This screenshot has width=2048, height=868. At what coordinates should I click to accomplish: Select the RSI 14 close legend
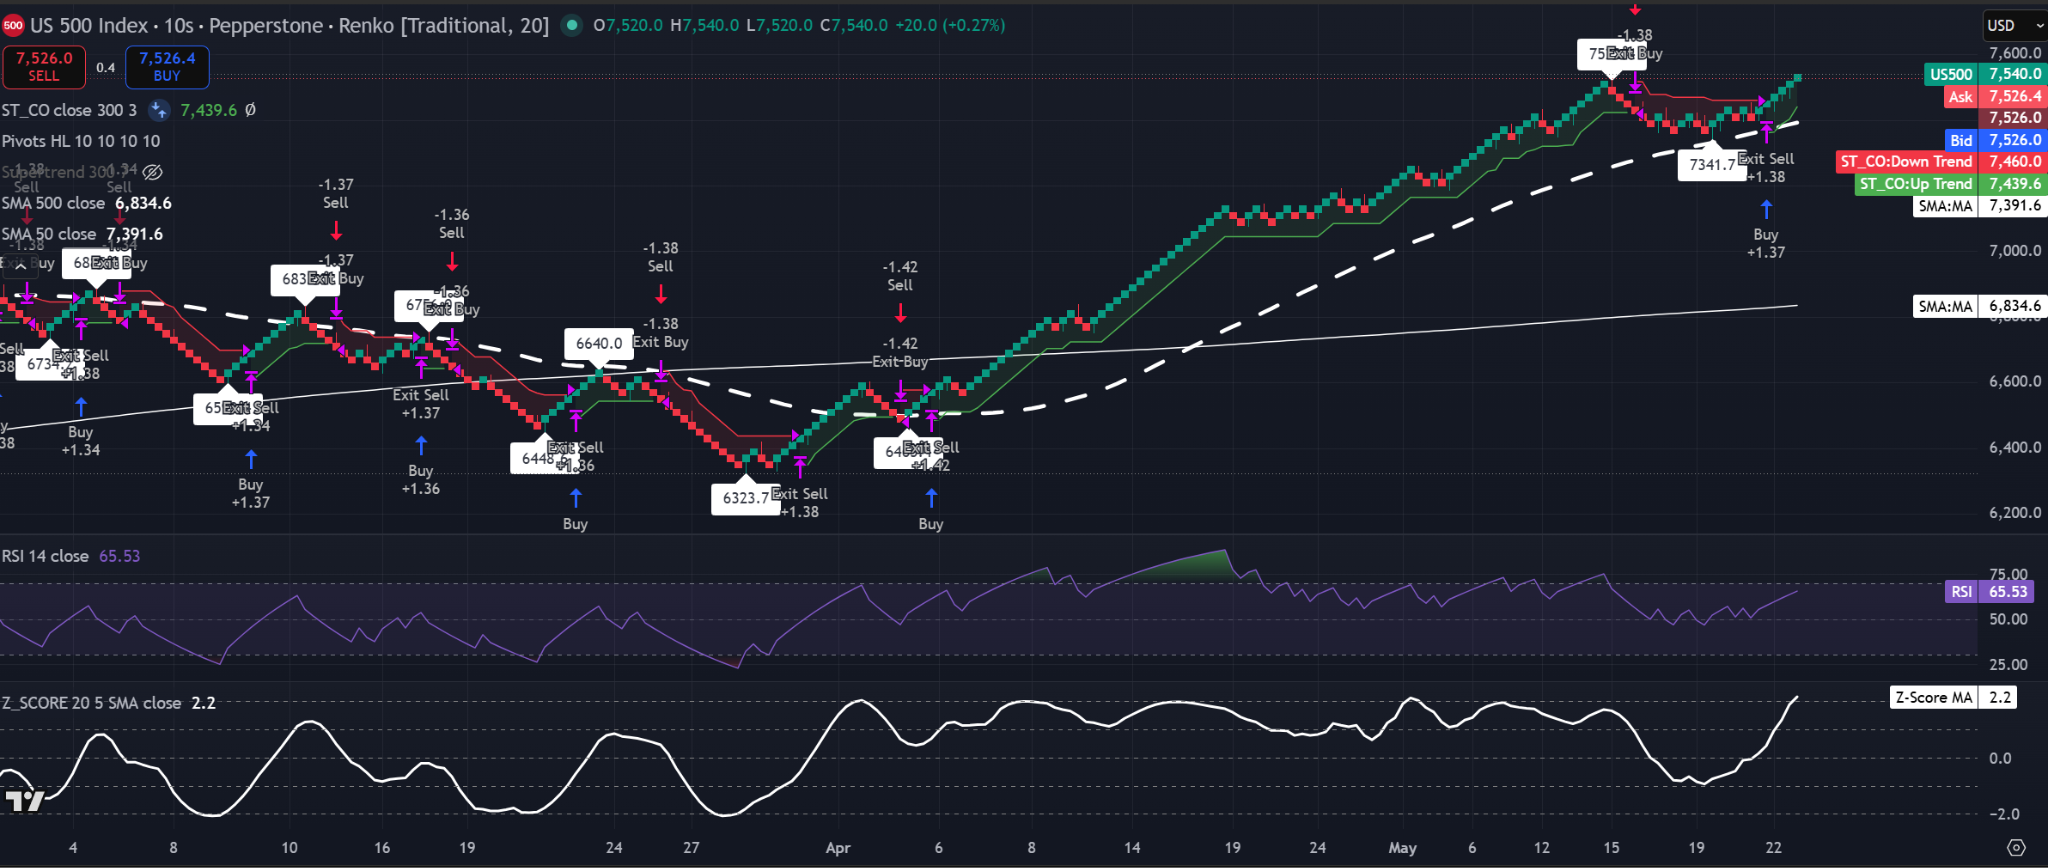tap(45, 556)
